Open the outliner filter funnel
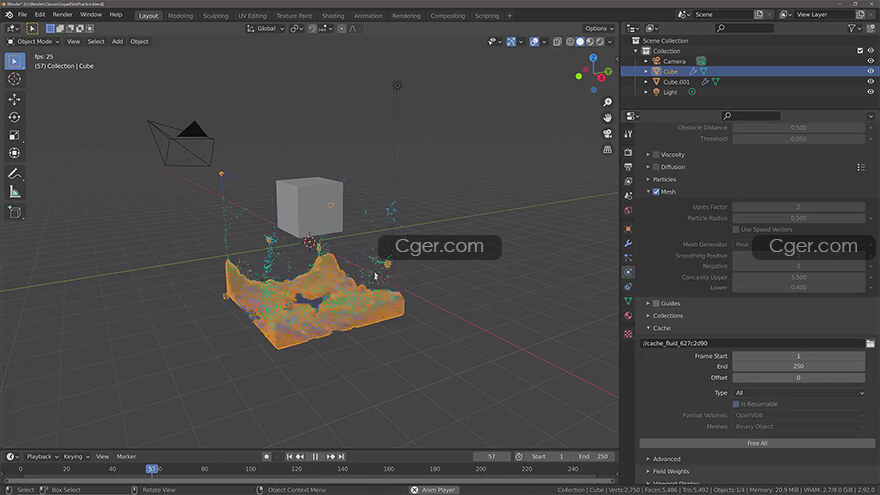 (x=852, y=28)
